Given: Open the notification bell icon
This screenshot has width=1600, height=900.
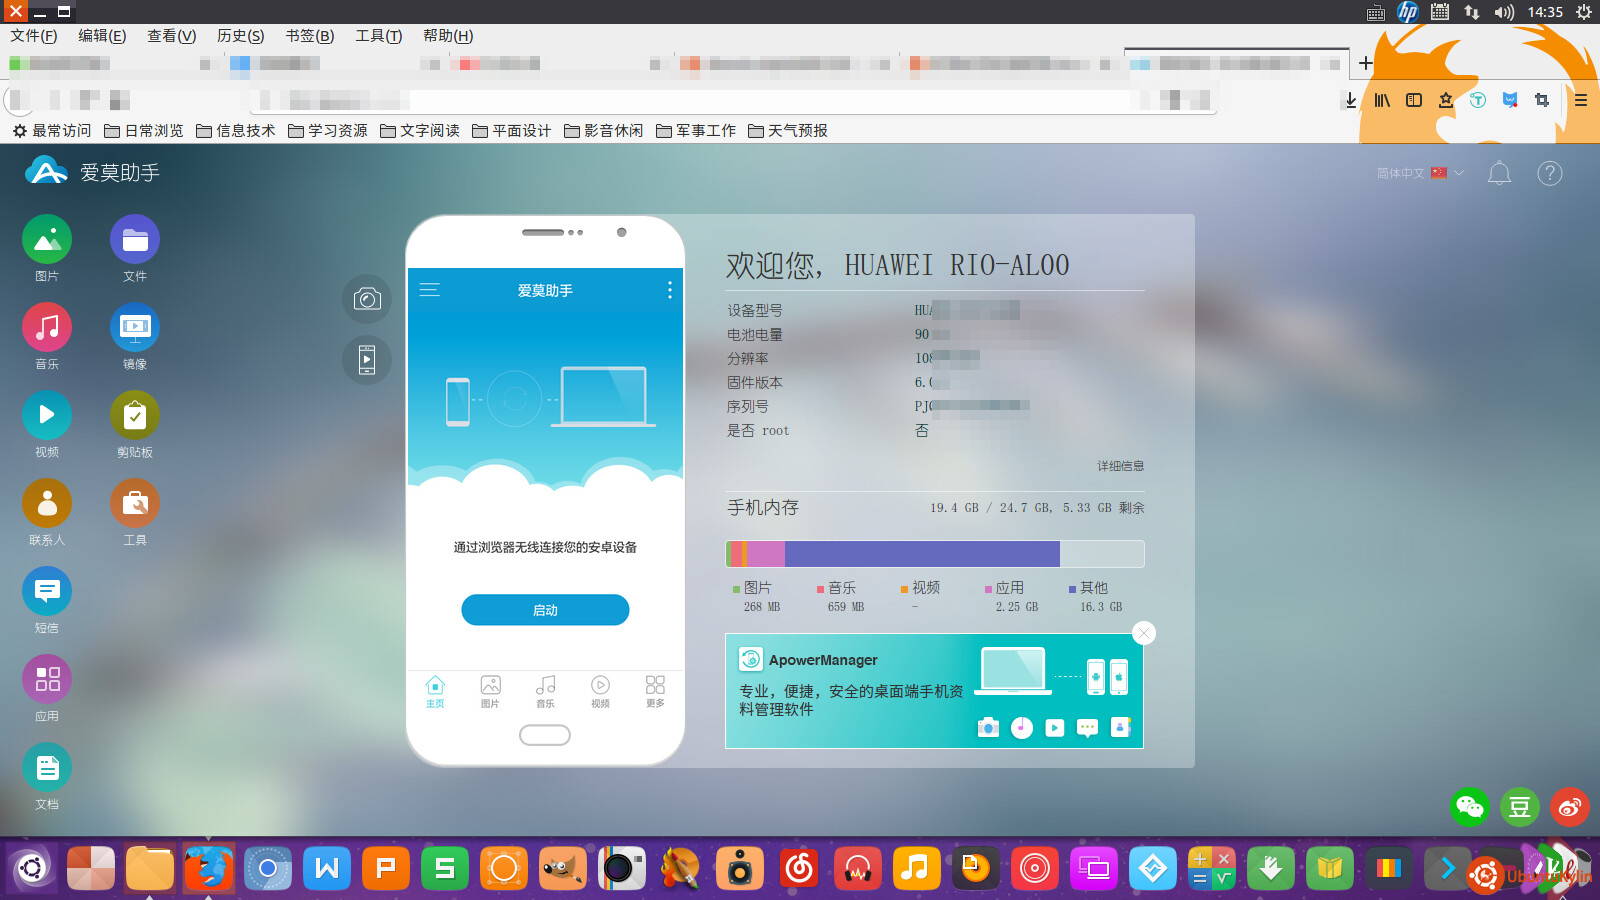Looking at the screenshot, I should coord(1499,174).
